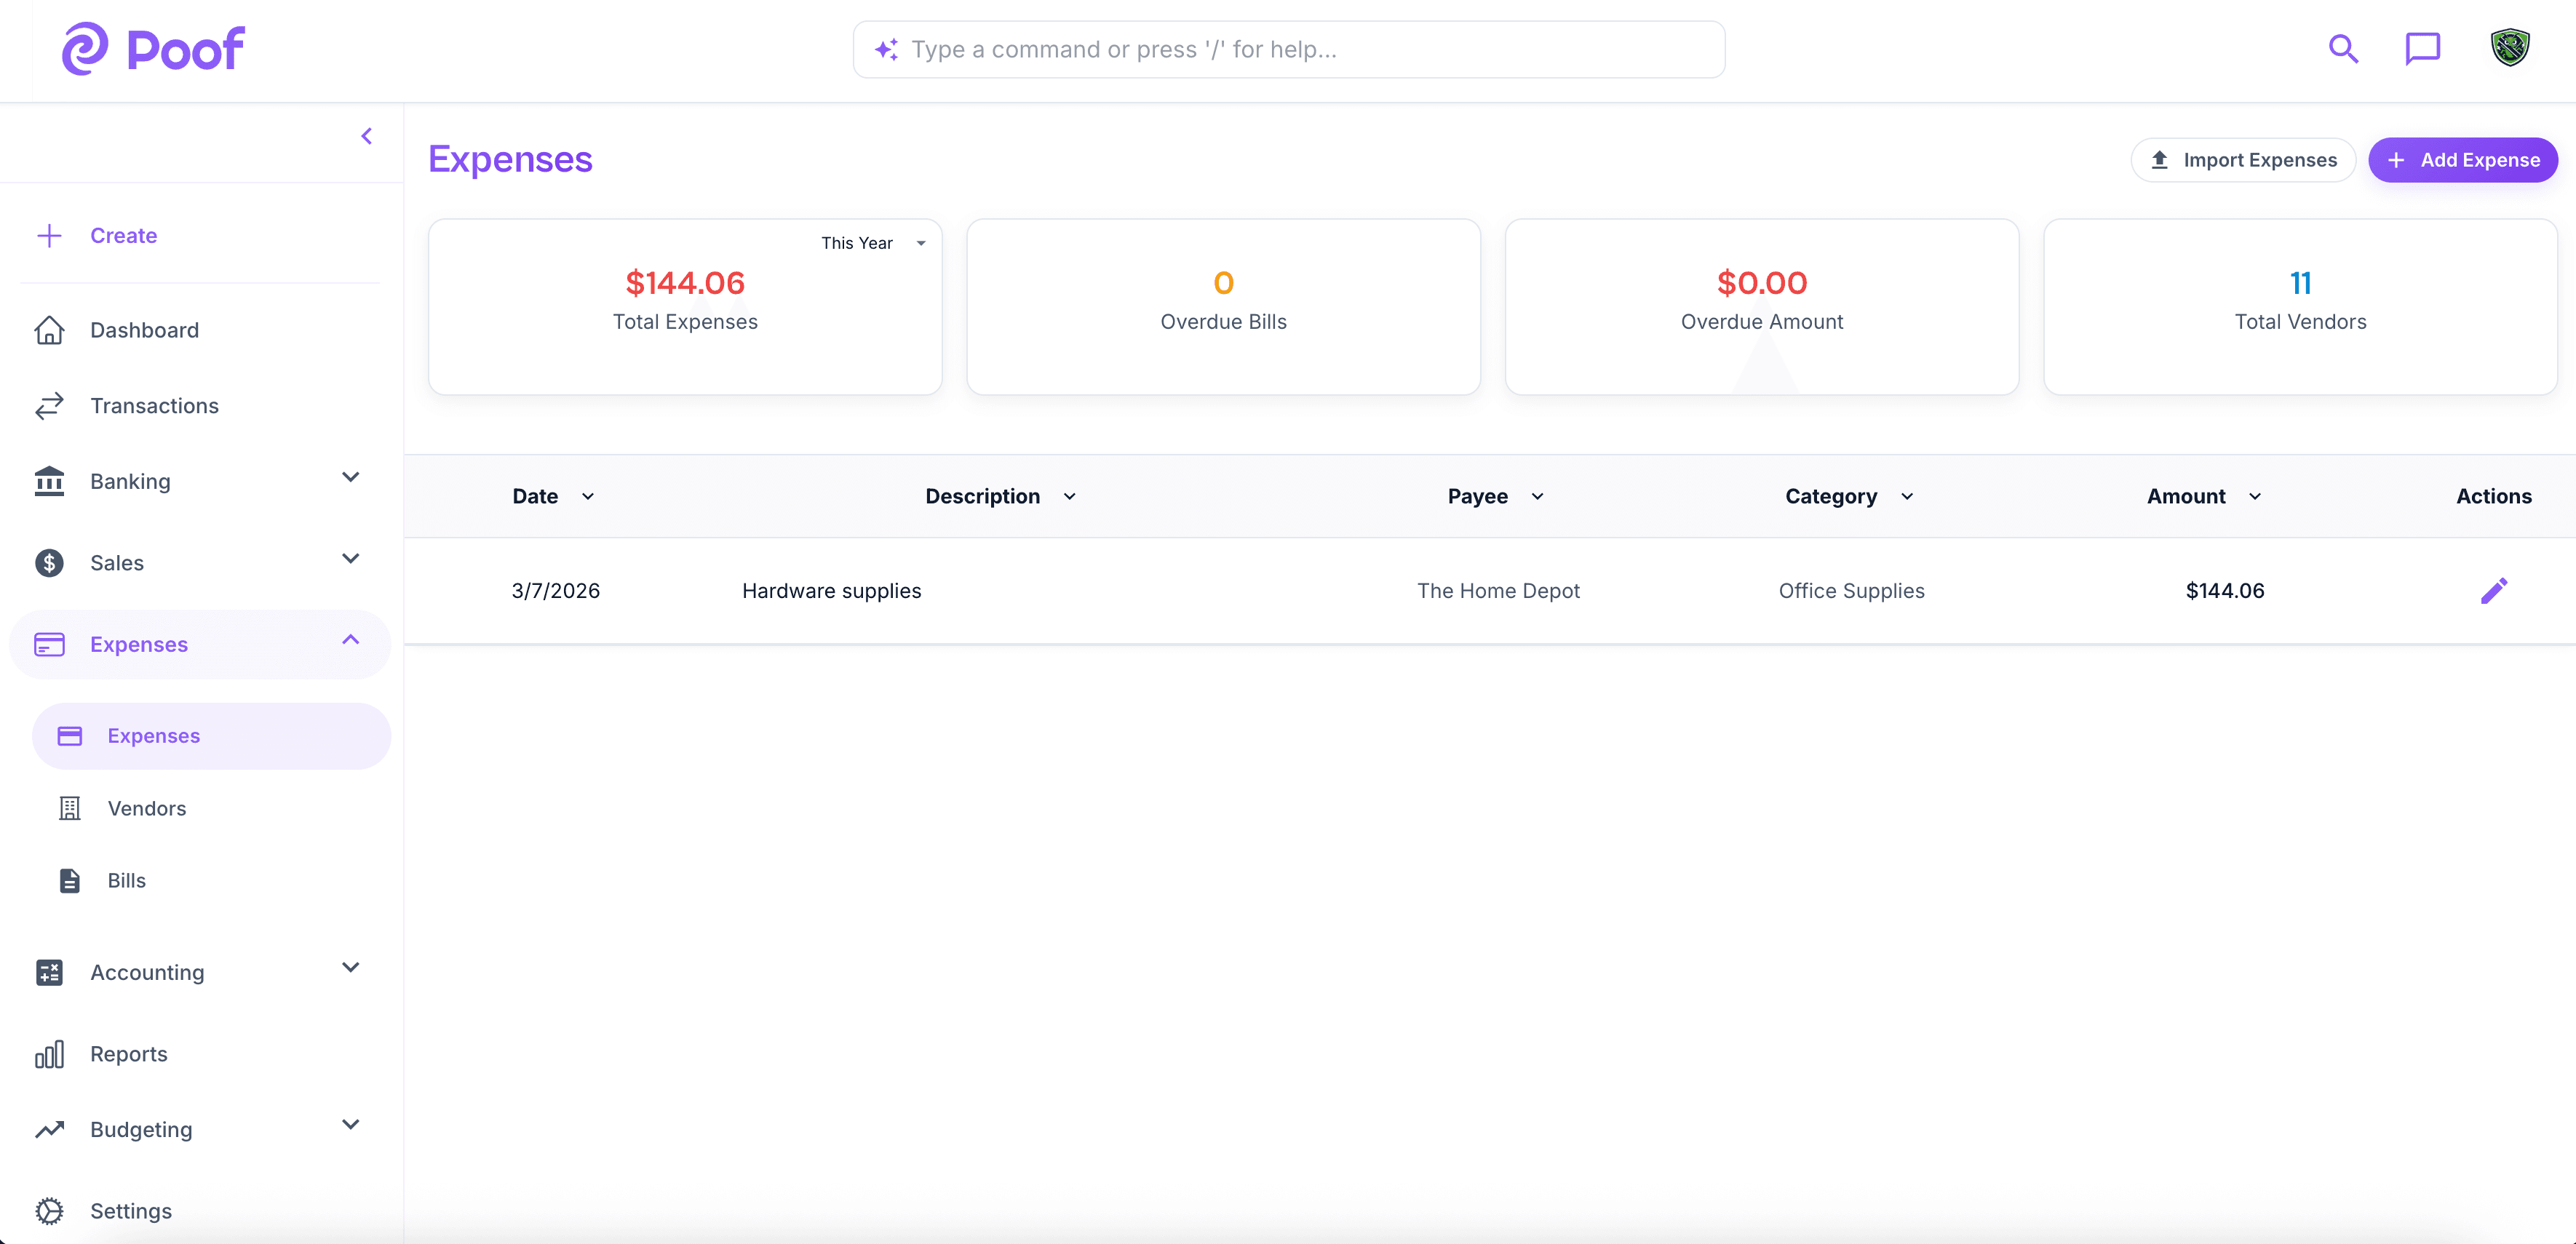Open the Category column sort dropdown

pos(1906,495)
